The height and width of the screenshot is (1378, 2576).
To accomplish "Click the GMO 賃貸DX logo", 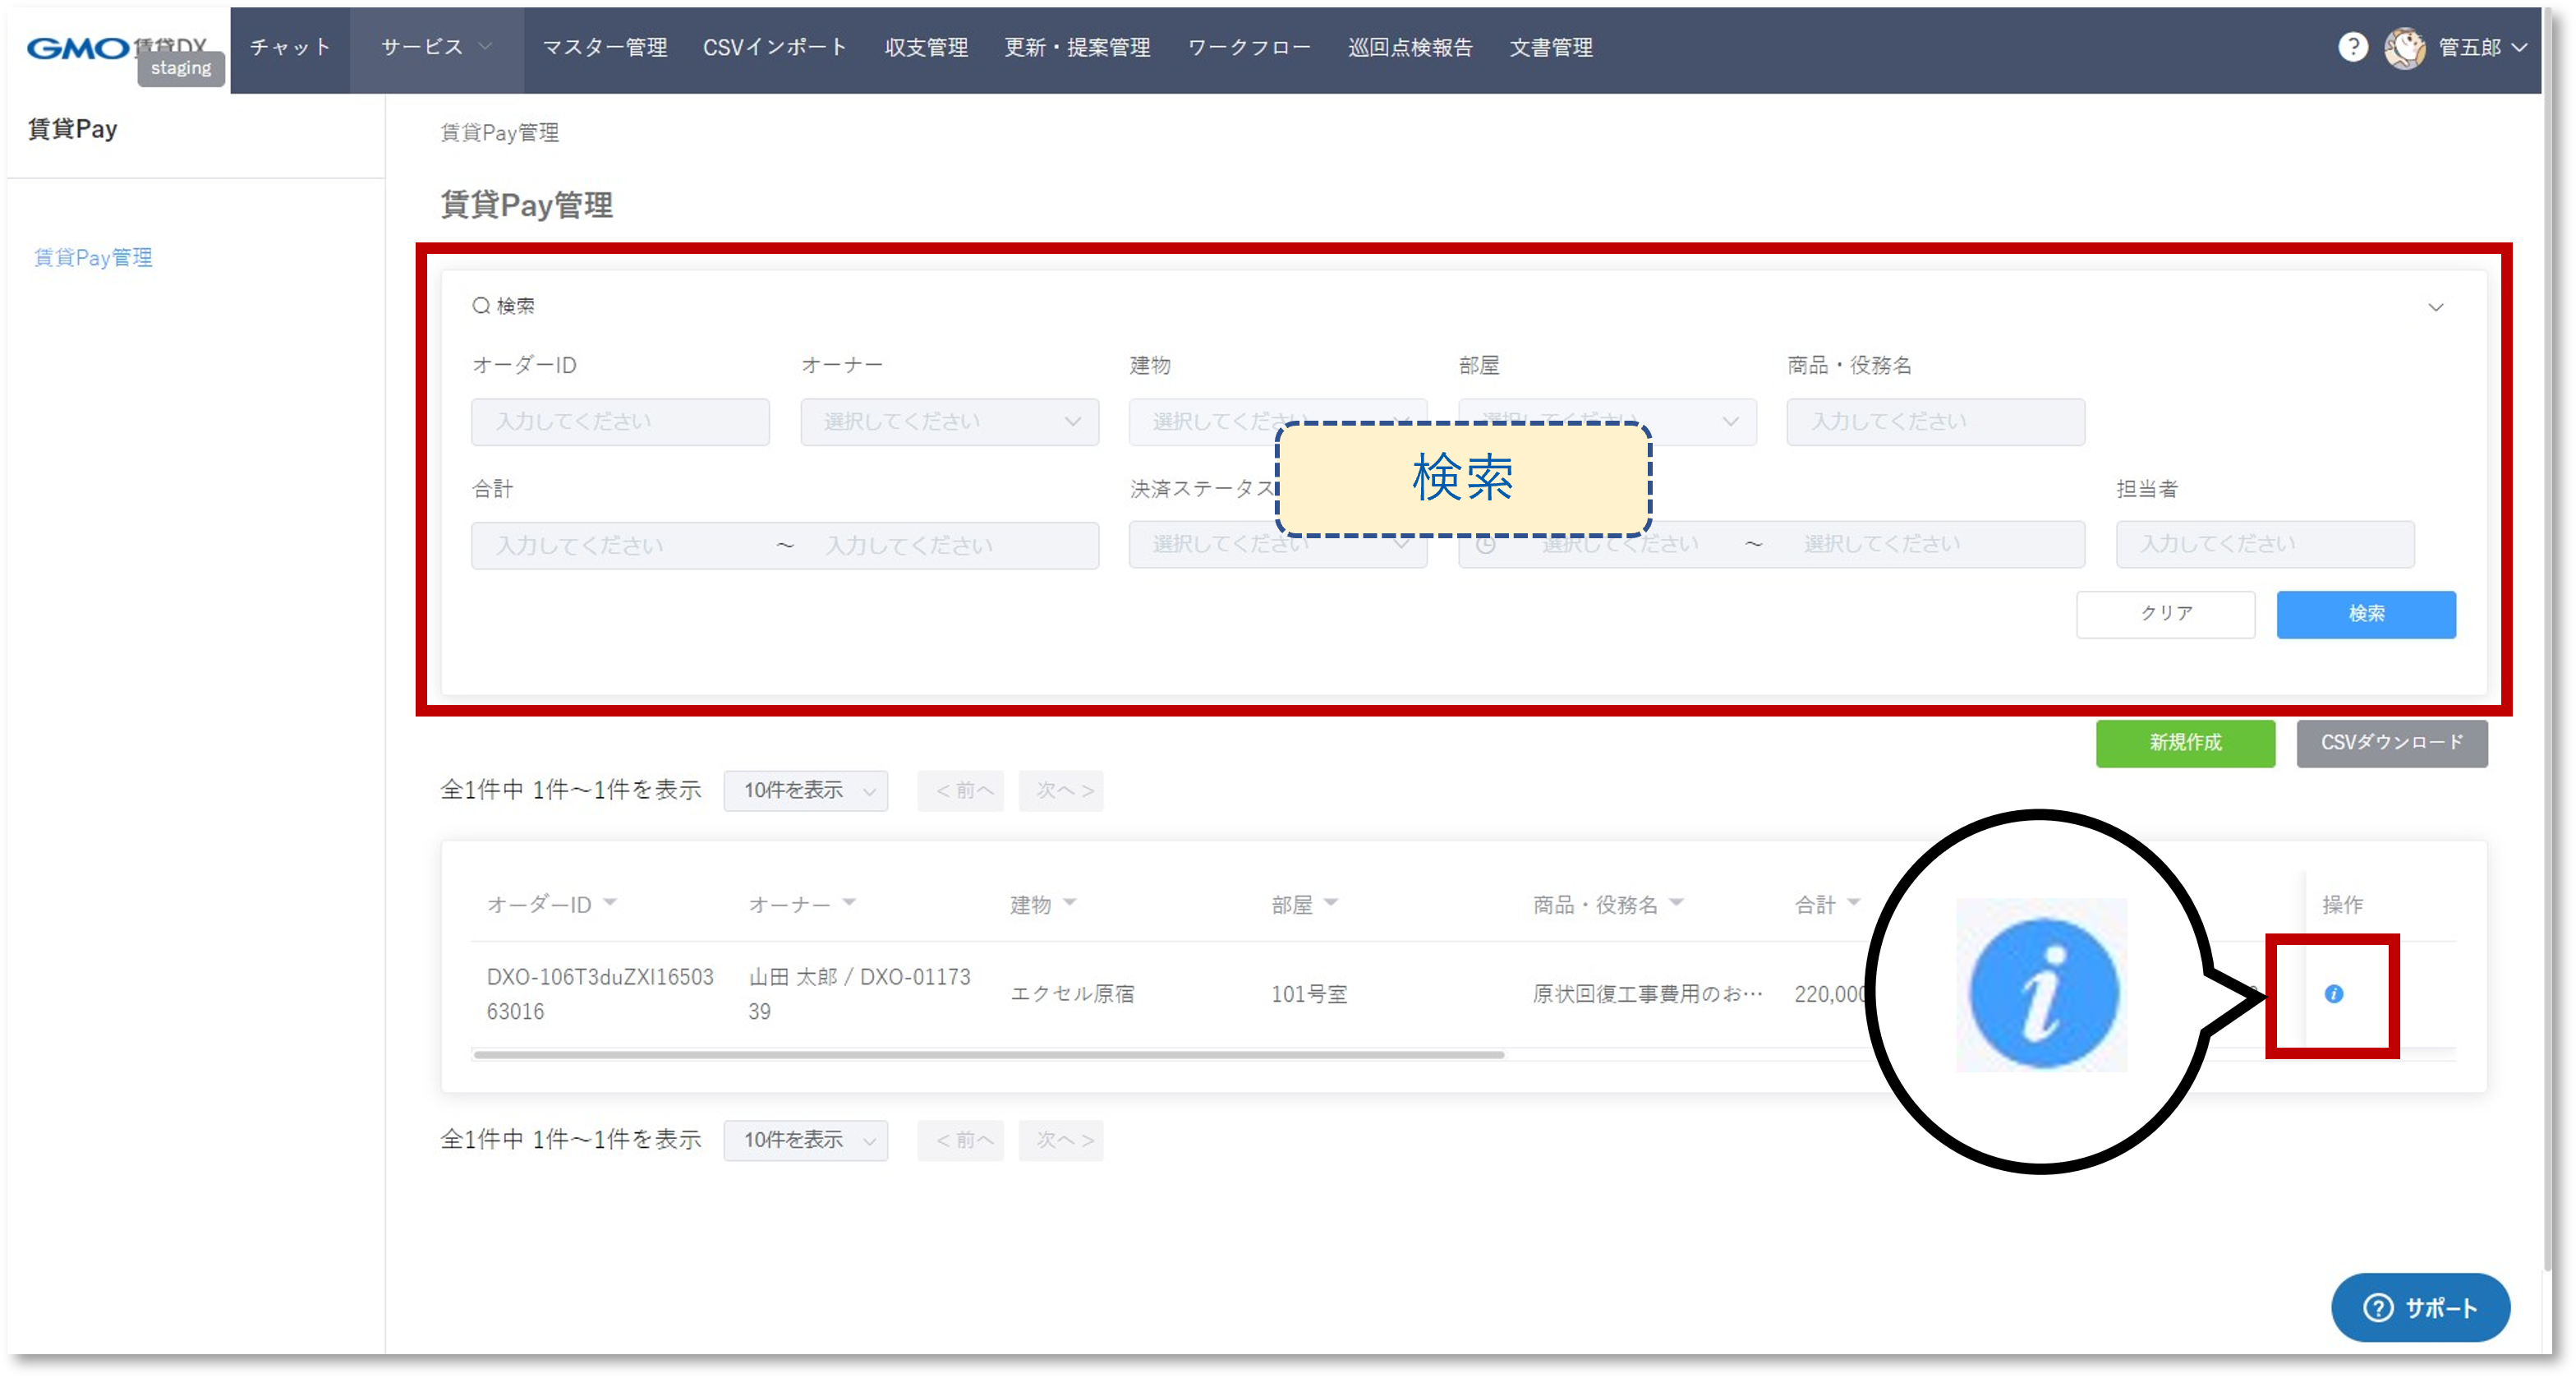I will point(78,48).
